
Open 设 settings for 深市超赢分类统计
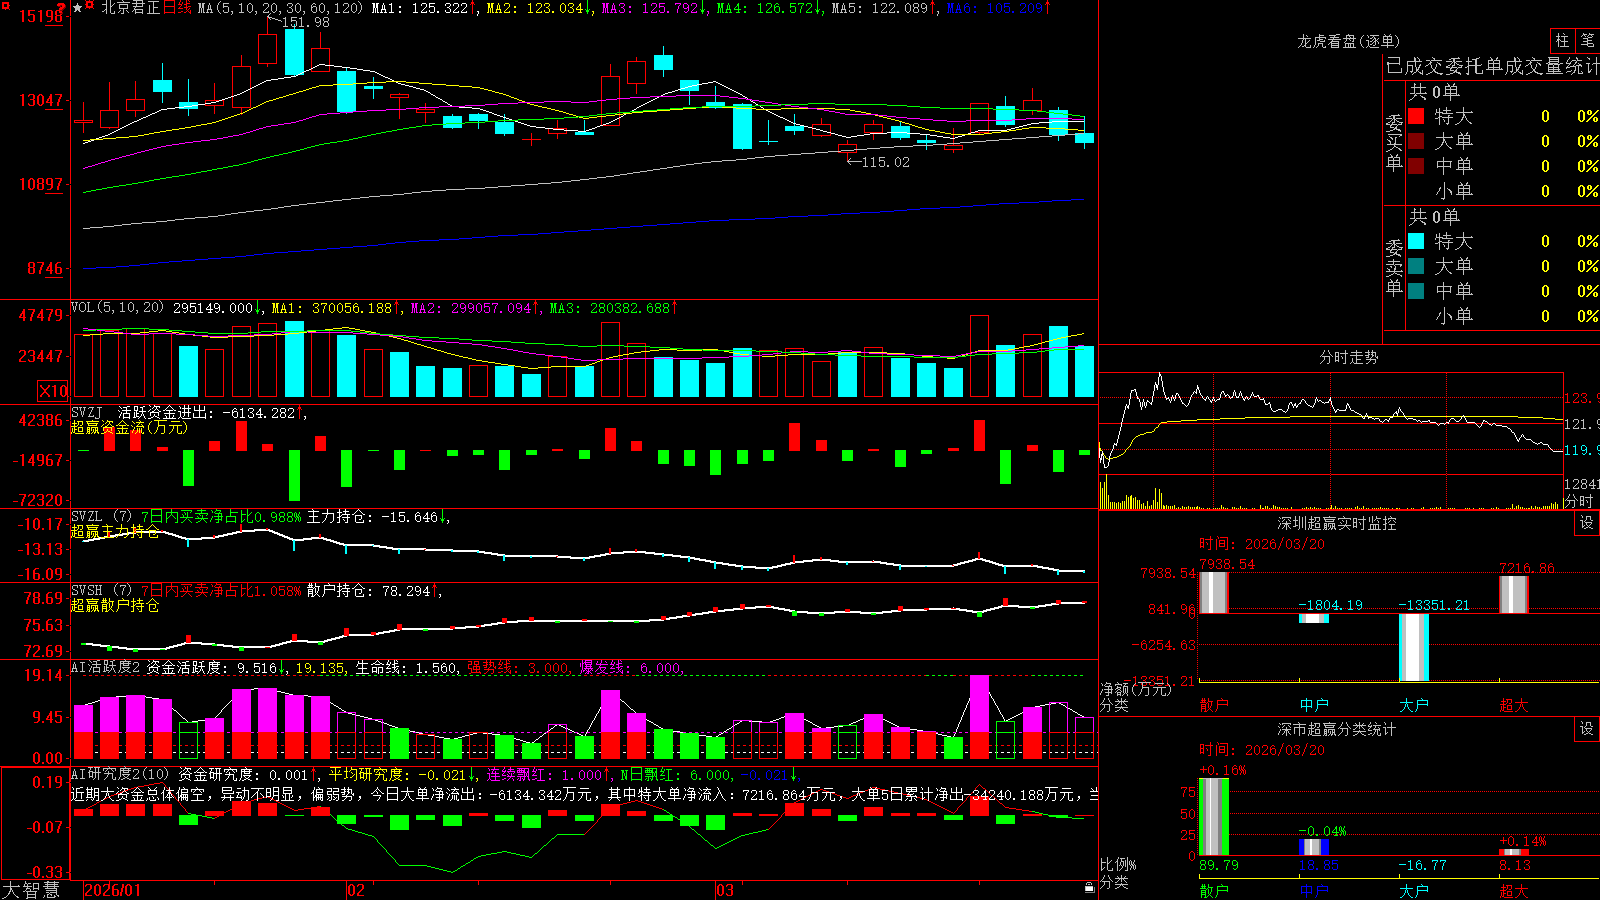point(1587,729)
